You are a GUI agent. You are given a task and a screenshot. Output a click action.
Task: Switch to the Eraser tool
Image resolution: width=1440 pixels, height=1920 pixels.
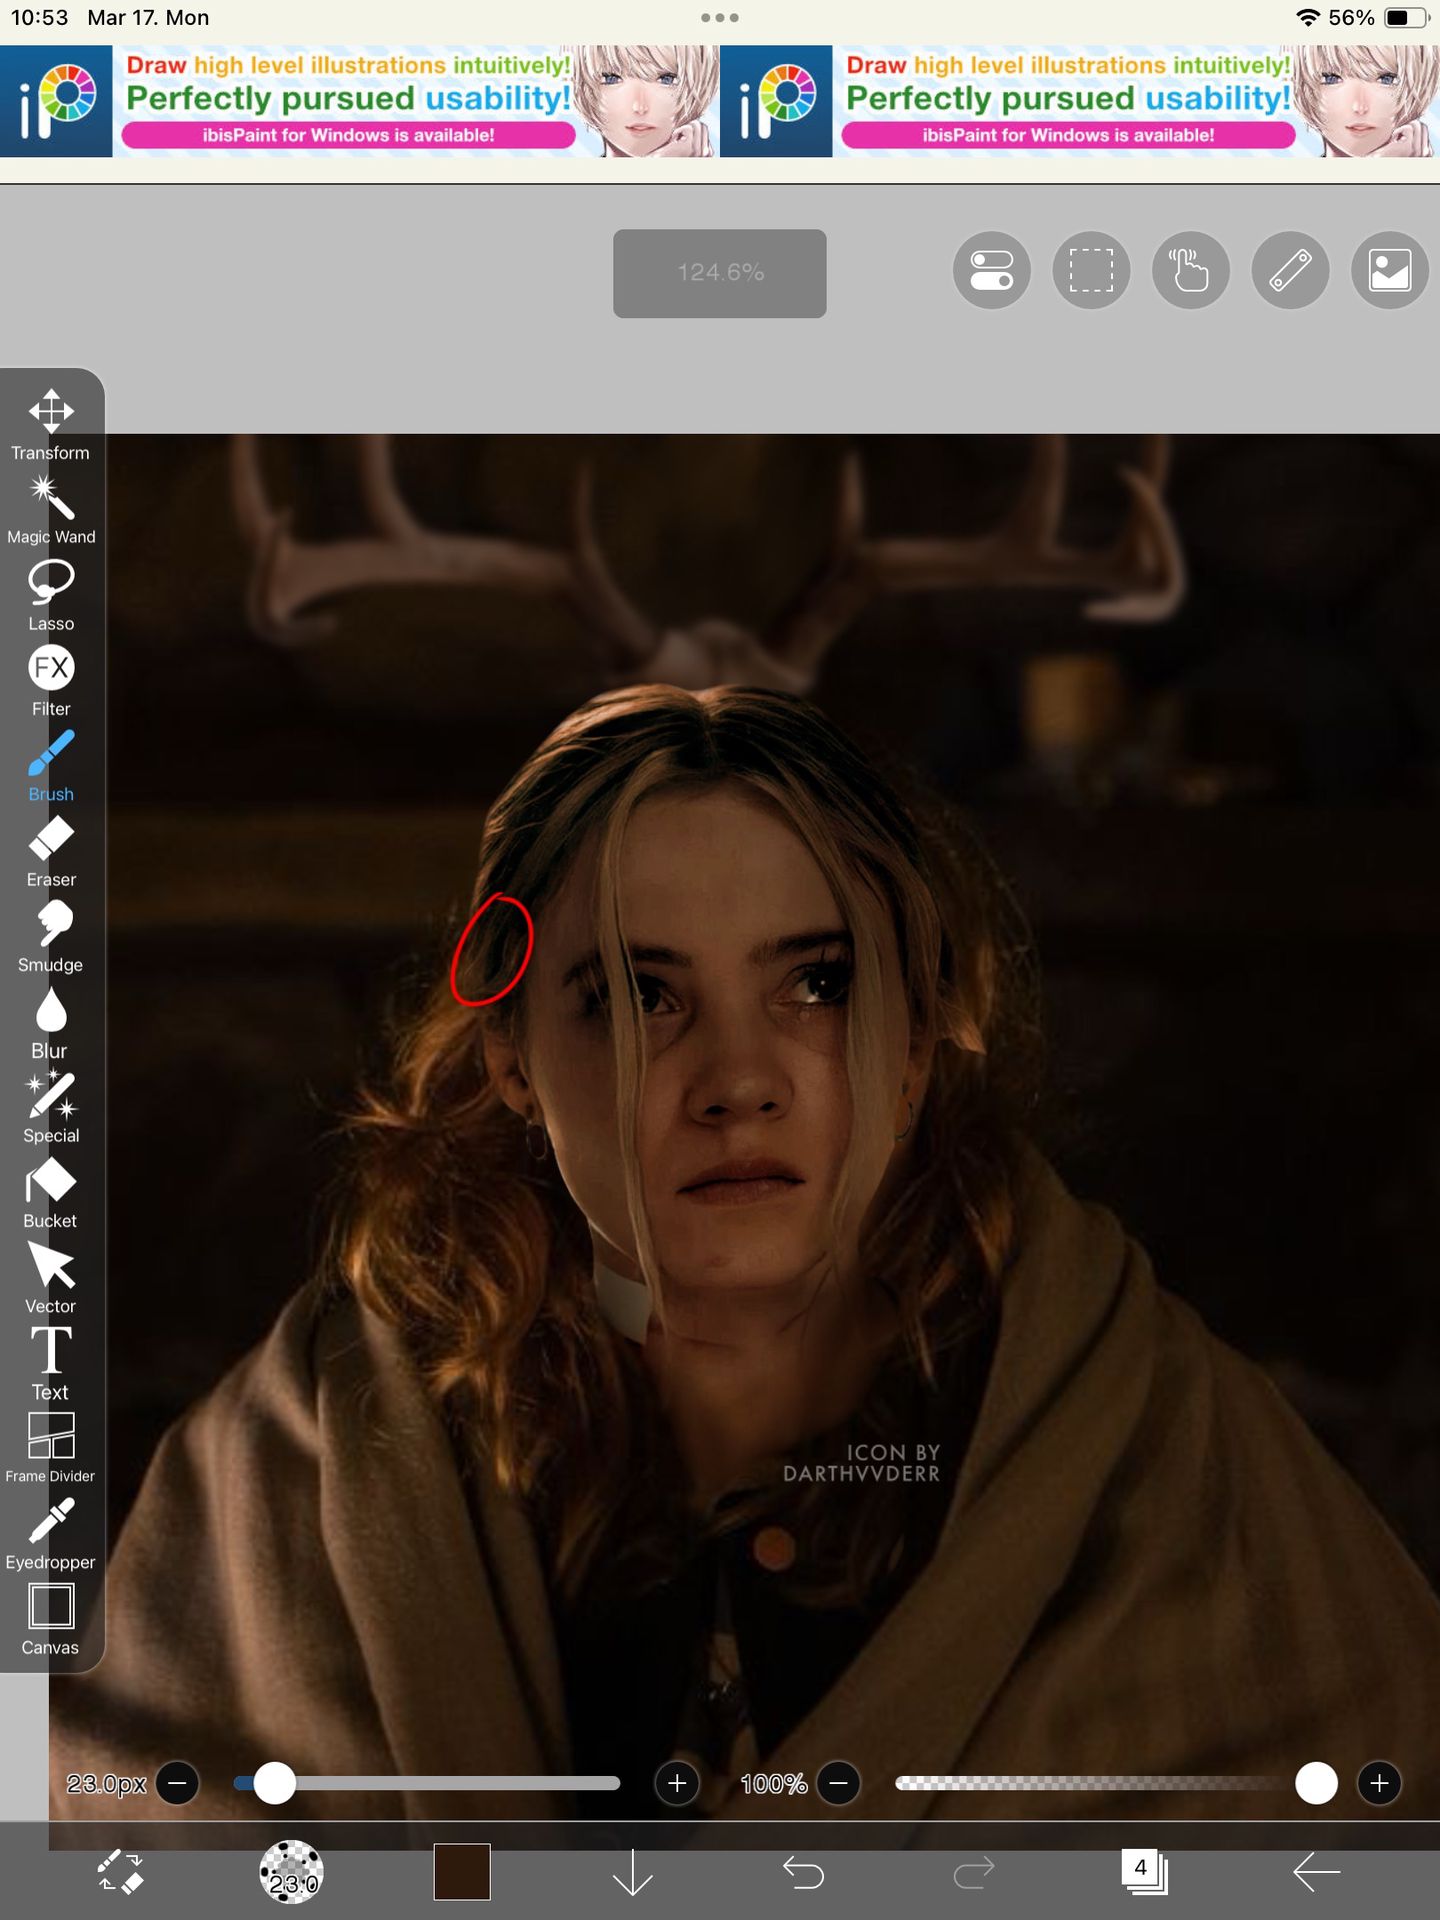51,852
